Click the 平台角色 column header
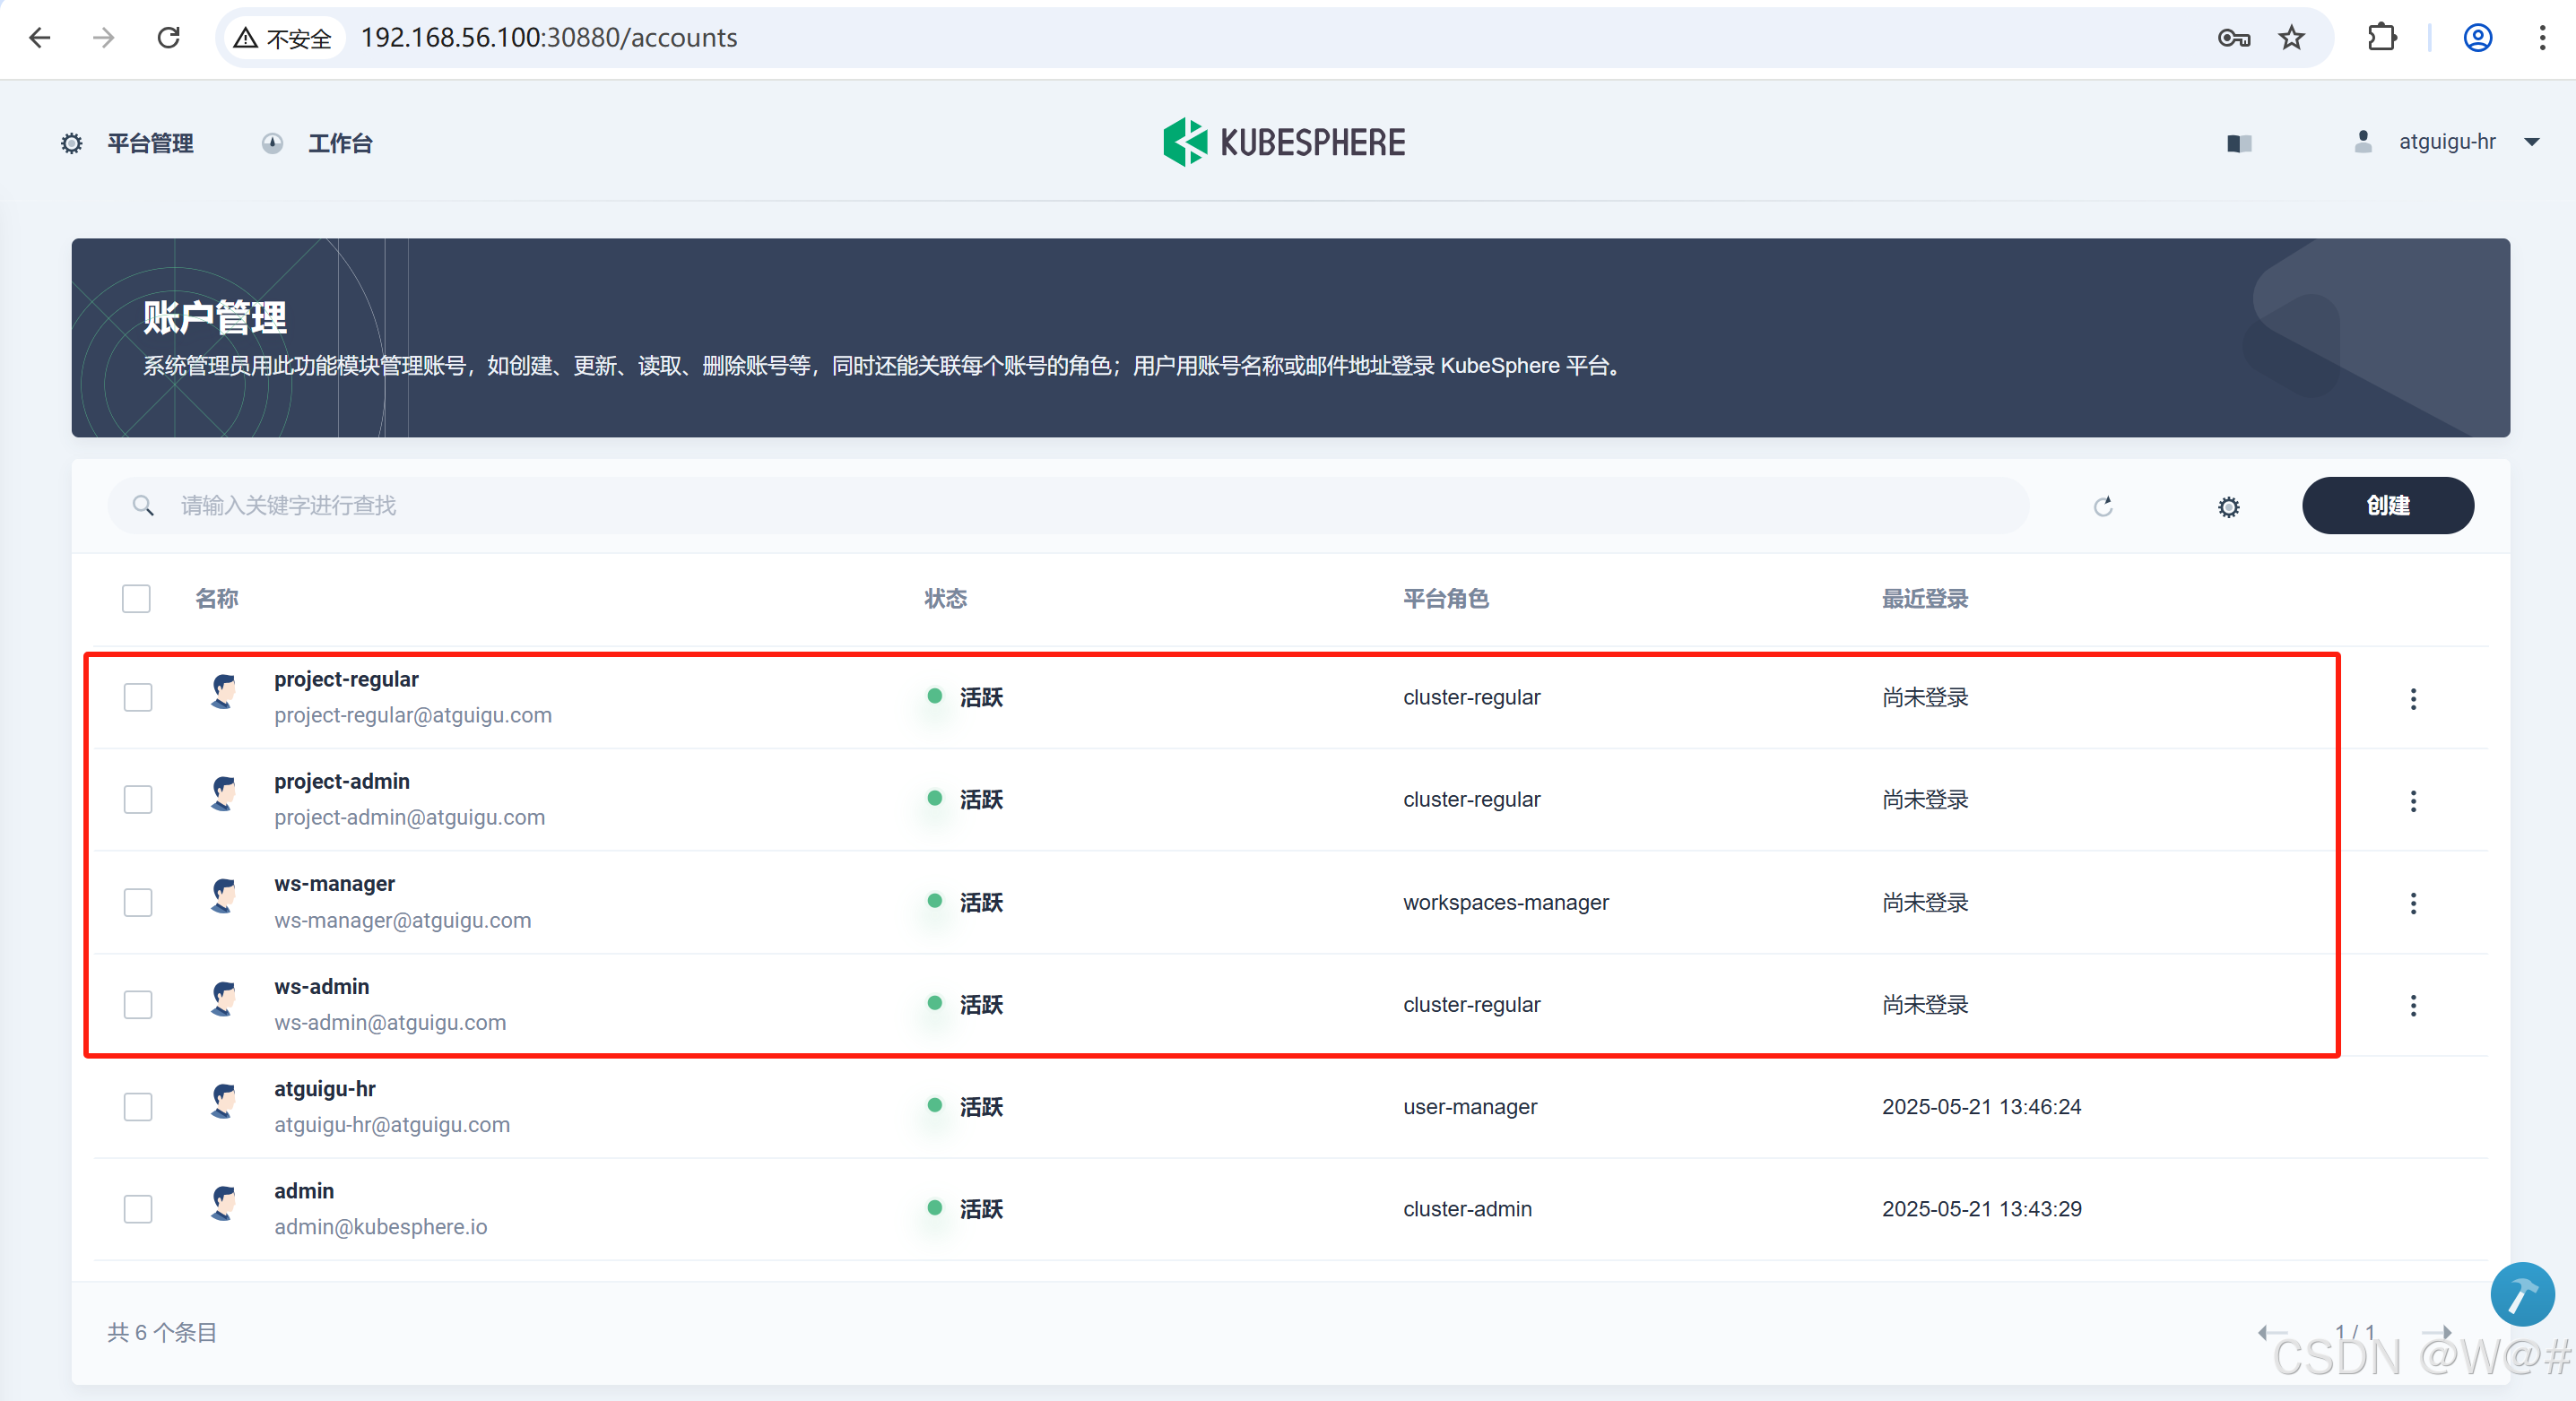The width and height of the screenshot is (2576, 1401). click(x=1445, y=598)
